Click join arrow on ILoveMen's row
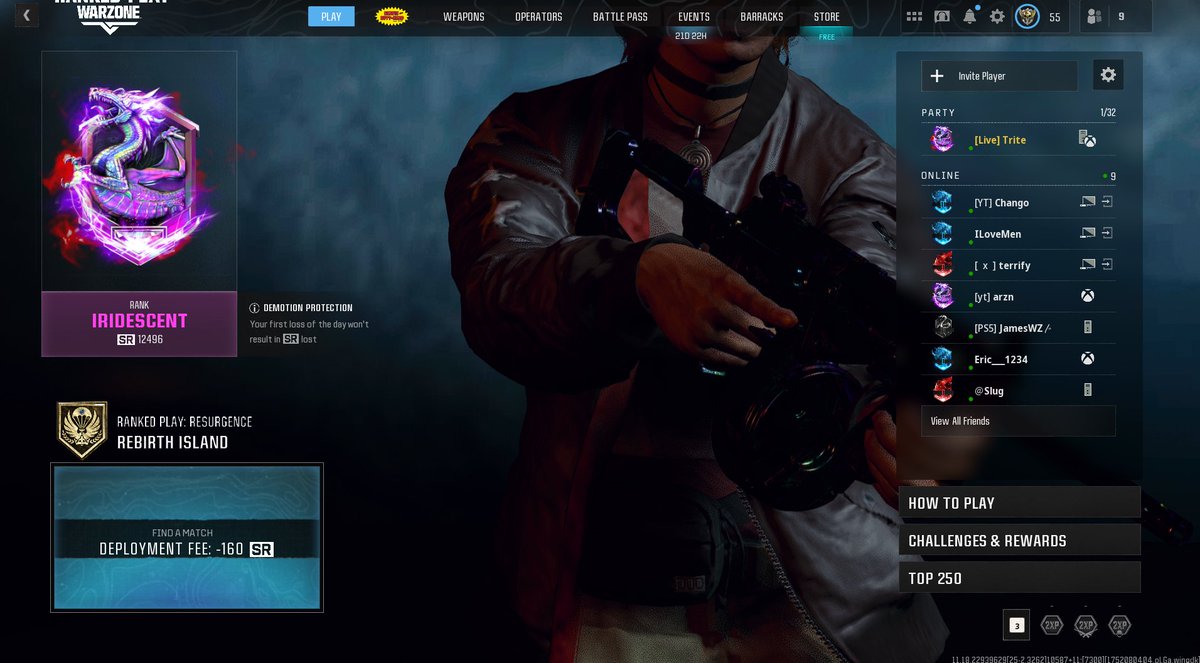 tap(1107, 234)
